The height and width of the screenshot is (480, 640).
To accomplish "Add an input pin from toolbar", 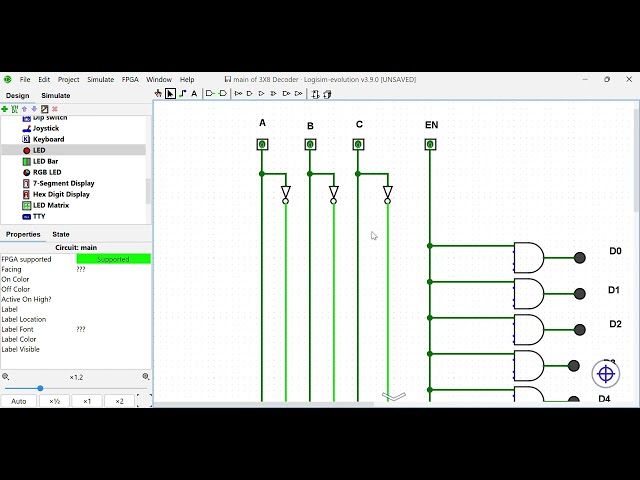I will point(210,94).
